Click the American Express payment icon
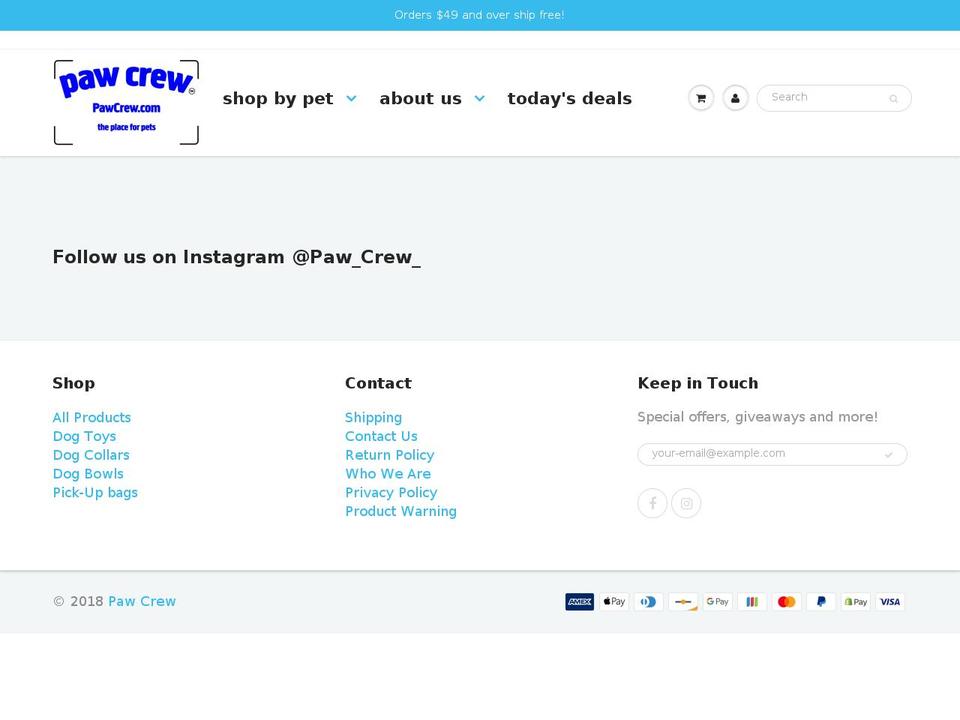This screenshot has width=960, height=720. [579, 602]
